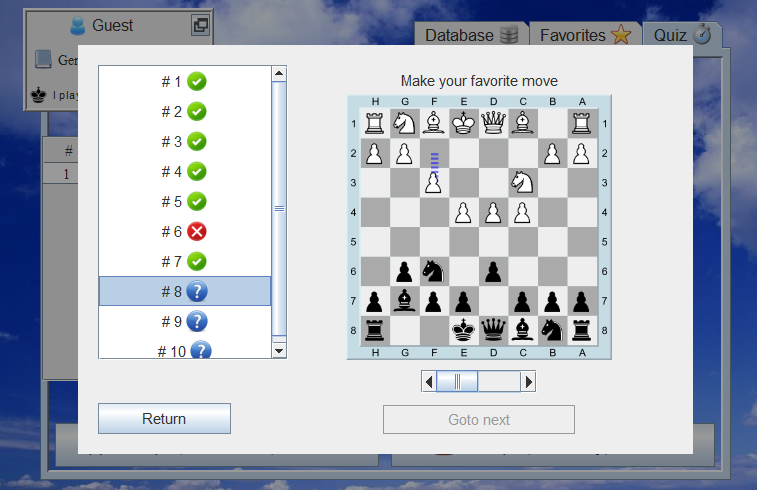Image resolution: width=757 pixels, height=490 pixels.
Task: Select quiz item # 5 in list
Action: click(184, 201)
